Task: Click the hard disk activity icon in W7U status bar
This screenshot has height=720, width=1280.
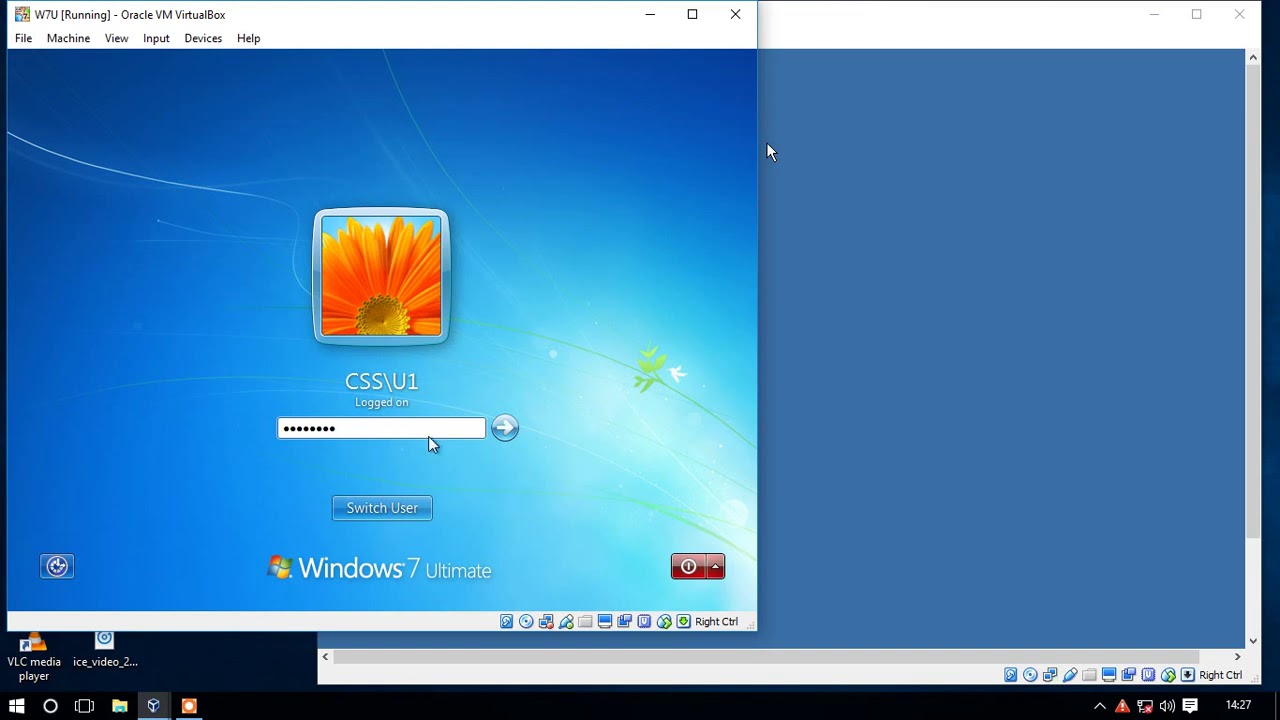Action: pos(506,621)
